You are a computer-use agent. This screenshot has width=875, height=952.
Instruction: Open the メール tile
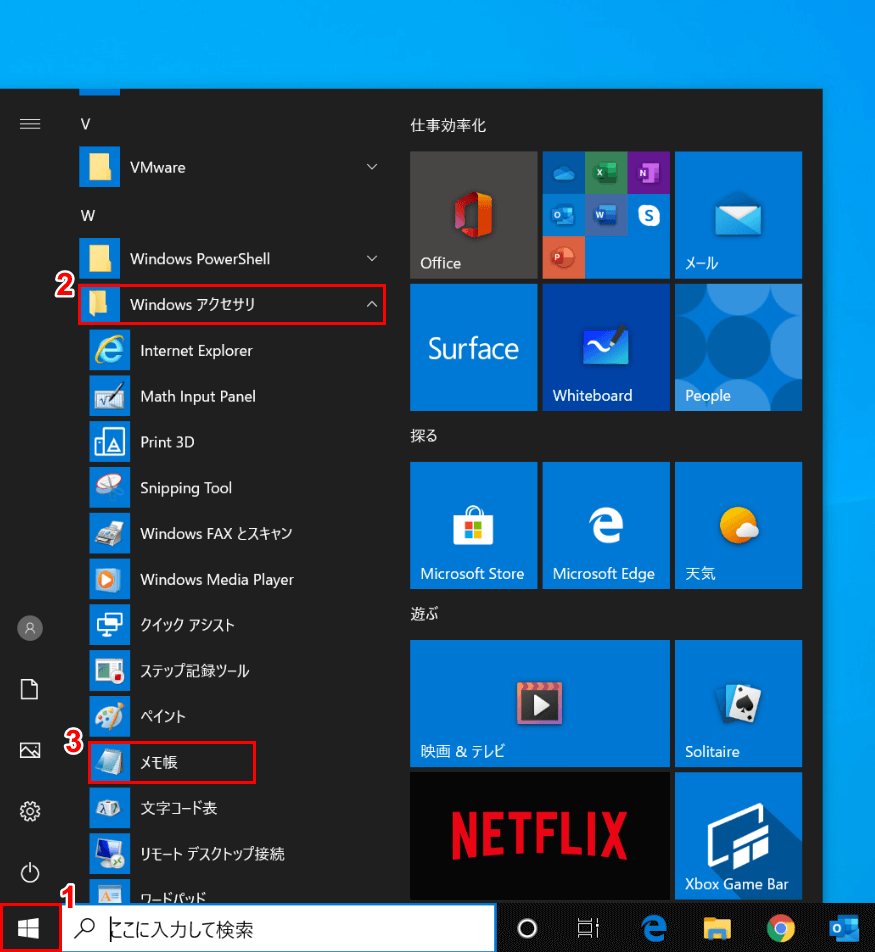point(738,215)
